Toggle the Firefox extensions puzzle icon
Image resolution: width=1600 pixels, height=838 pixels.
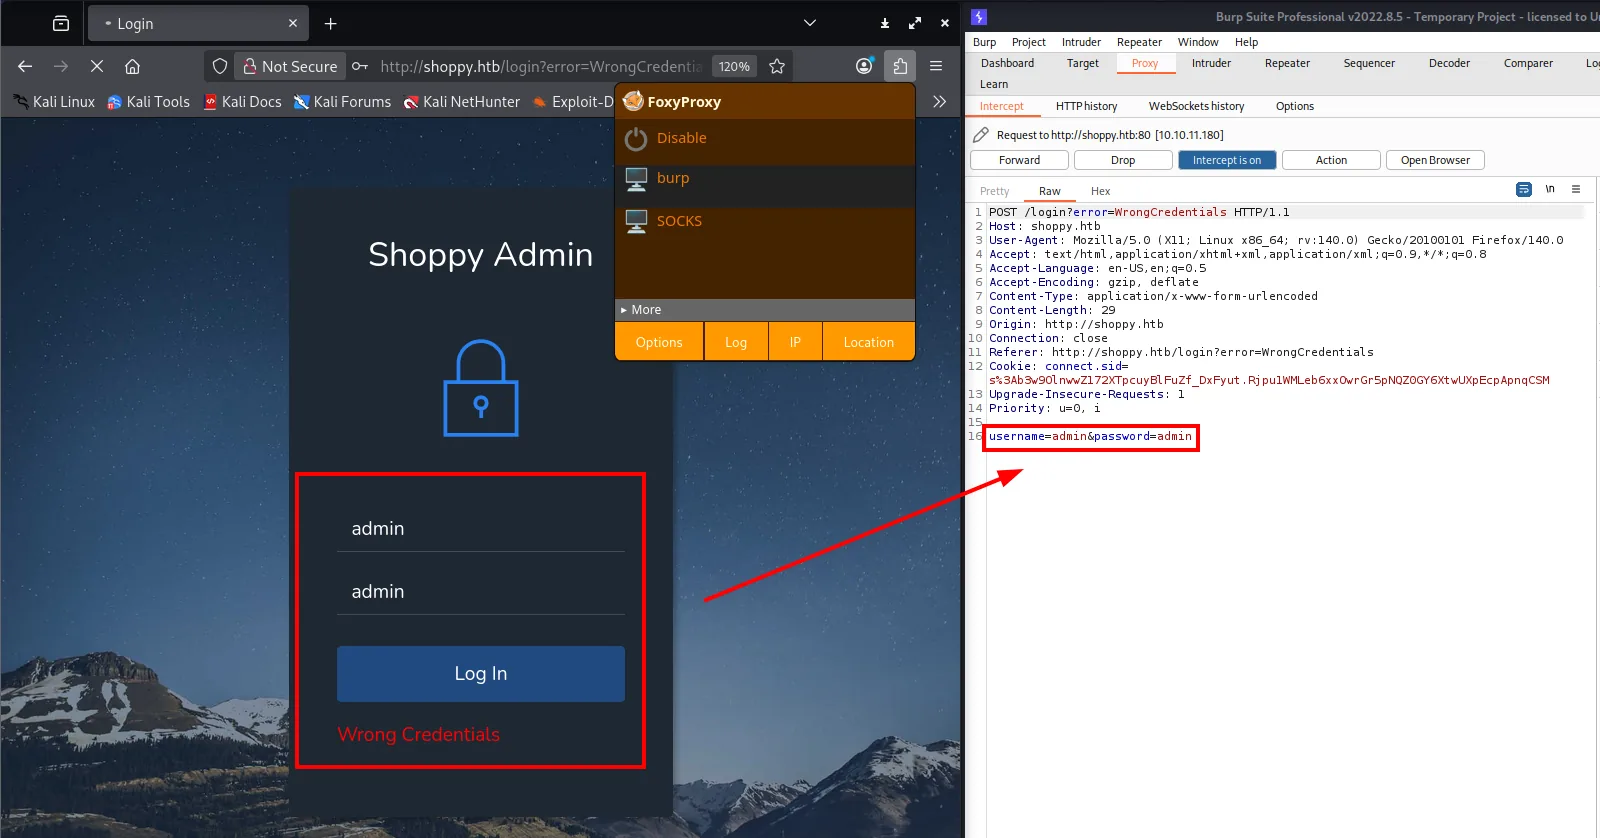click(x=900, y=66)
